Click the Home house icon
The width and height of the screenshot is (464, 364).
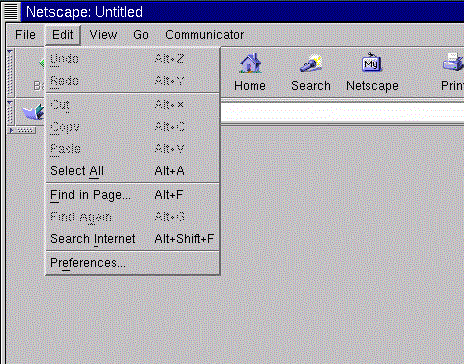(250, 63)
